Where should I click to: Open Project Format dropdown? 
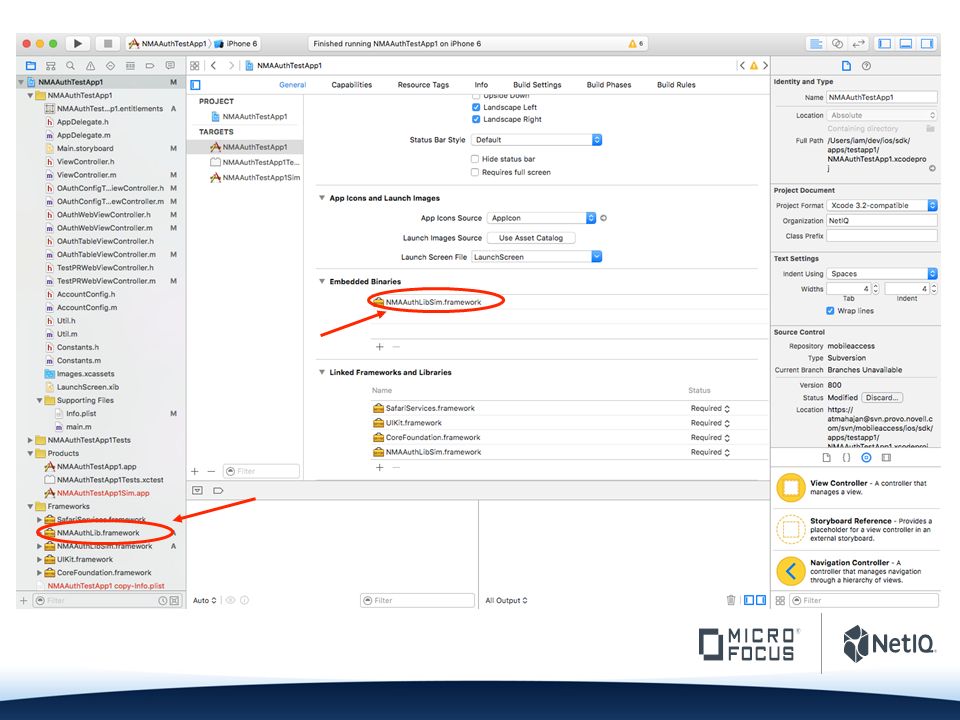pyautogui.click(x=882, y=205)
